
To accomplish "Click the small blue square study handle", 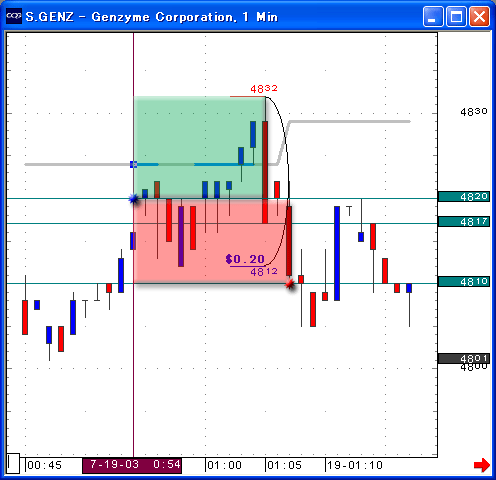I will [x=133, y=164].
